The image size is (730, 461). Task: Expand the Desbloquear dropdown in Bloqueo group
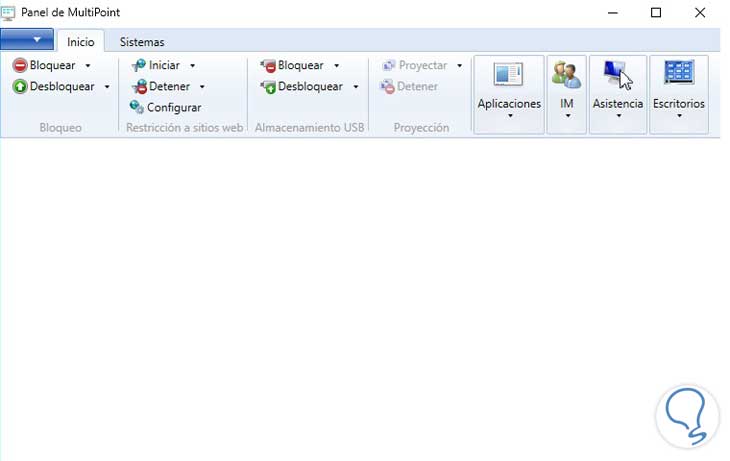click(x=107, y=87)
